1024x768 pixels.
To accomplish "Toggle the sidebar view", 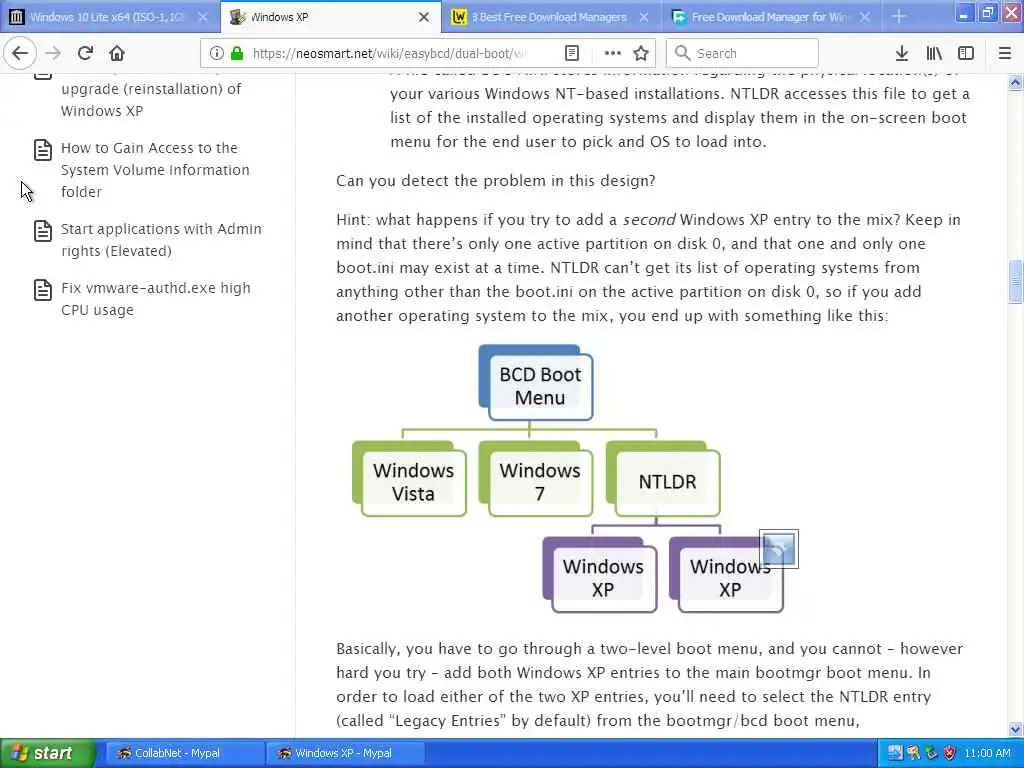I will [966, 53].
